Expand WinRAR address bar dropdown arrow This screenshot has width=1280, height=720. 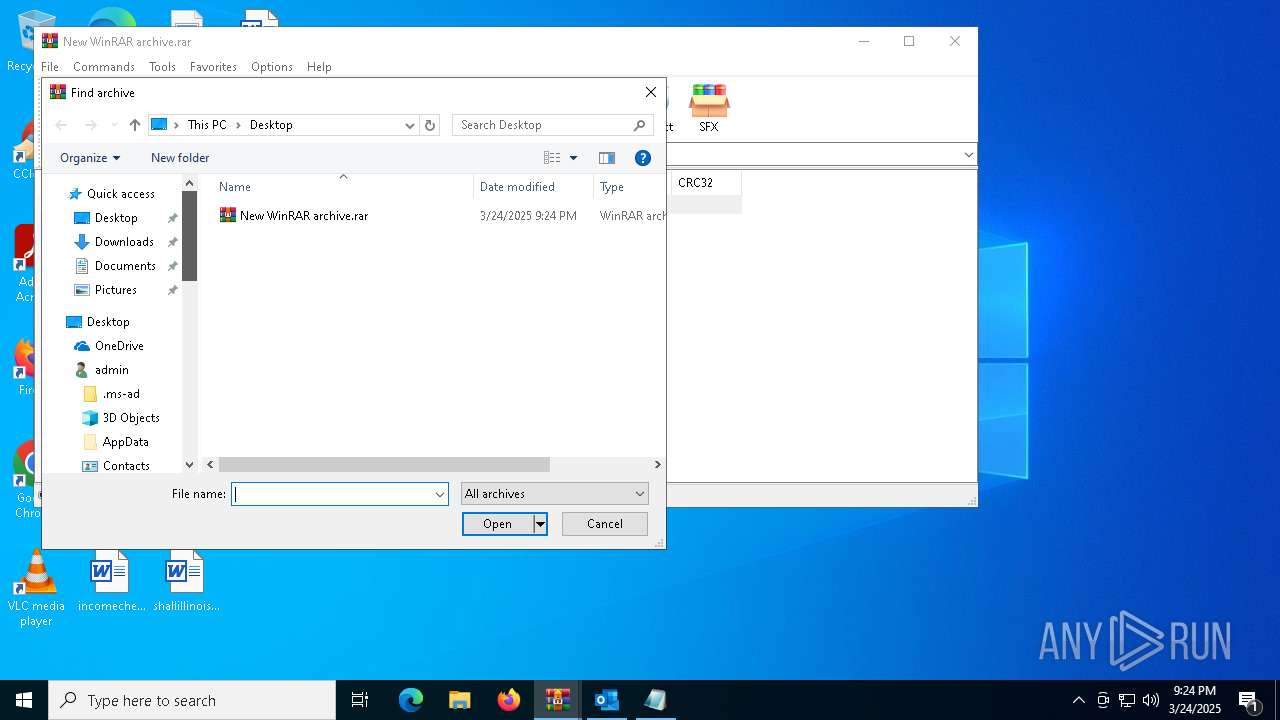coord(968,155)
